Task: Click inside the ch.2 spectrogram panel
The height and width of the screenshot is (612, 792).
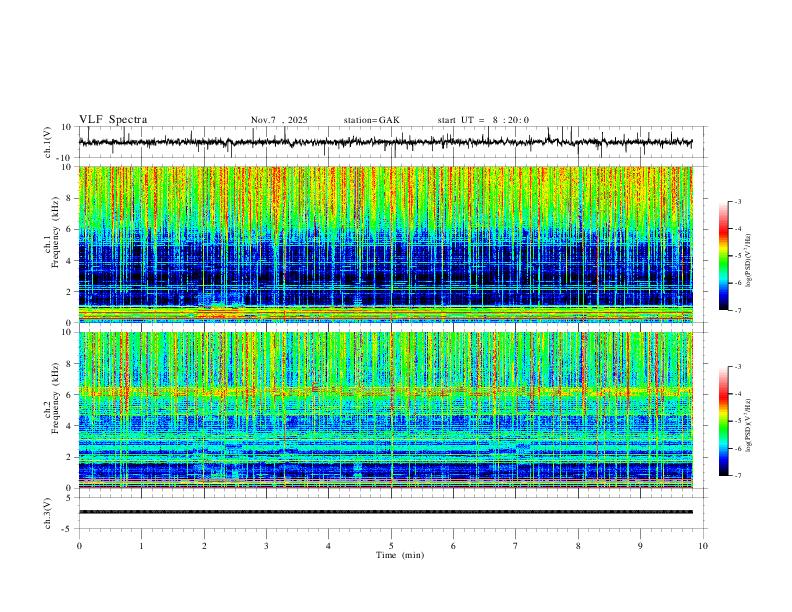Action: tap(385, 410)
